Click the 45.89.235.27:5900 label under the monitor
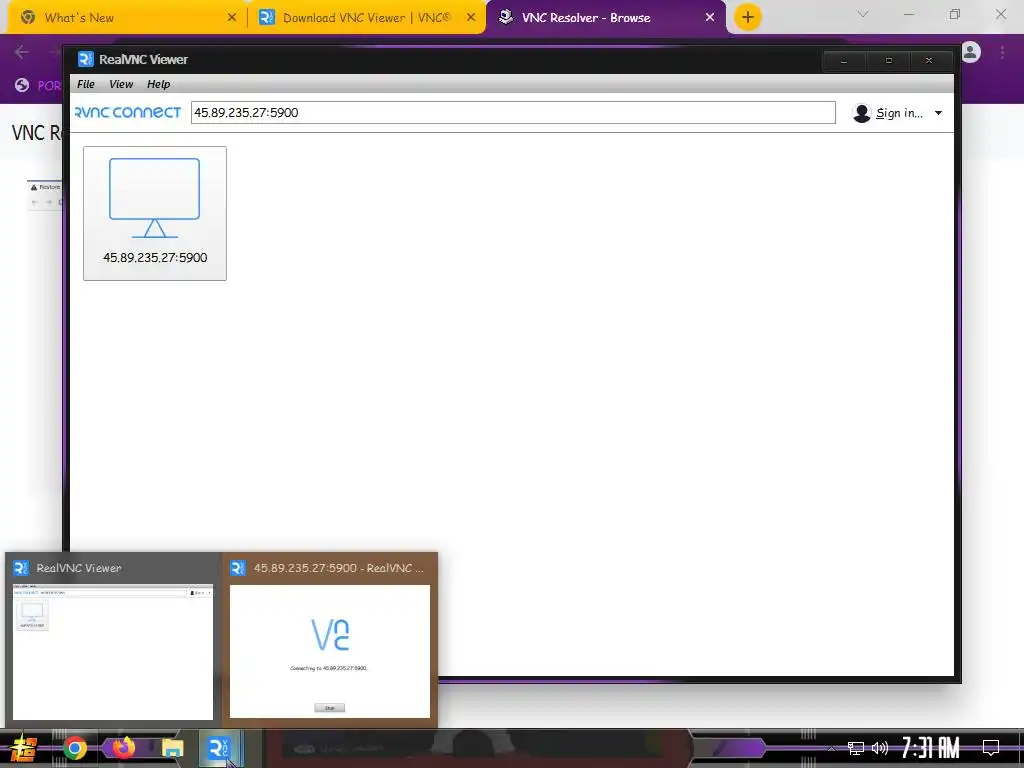The height and width of the screenshot is (768, 1024). tap(155, 257)
